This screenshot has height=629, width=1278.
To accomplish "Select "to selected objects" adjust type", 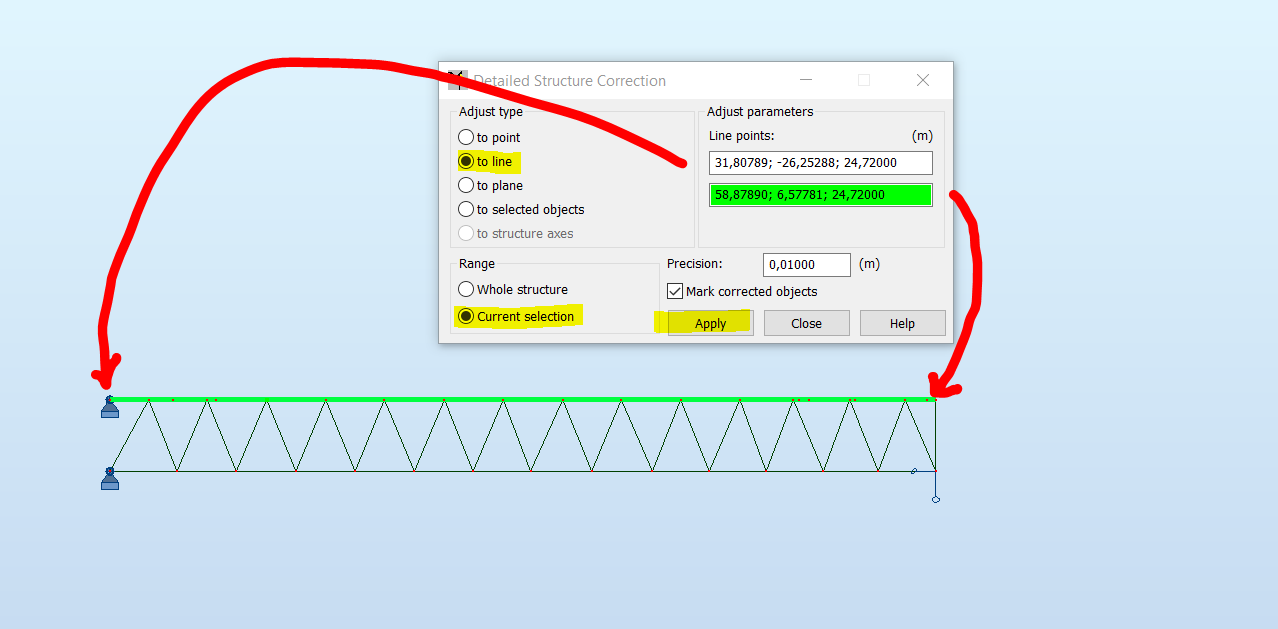I will [x=465, y=209].
